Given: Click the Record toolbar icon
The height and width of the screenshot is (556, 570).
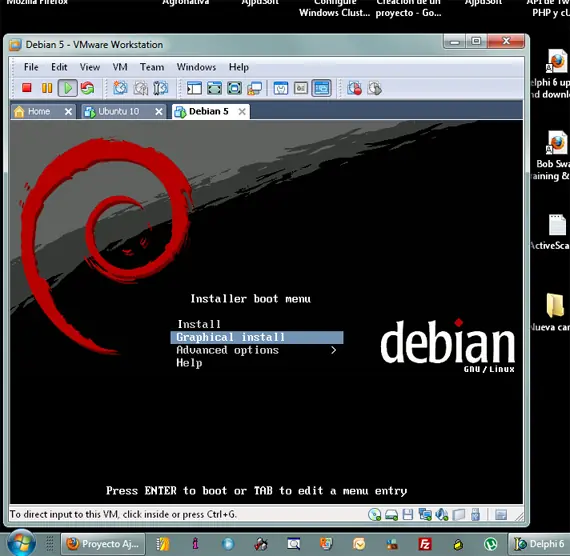Looking at the screenshot, I should 354,88.
